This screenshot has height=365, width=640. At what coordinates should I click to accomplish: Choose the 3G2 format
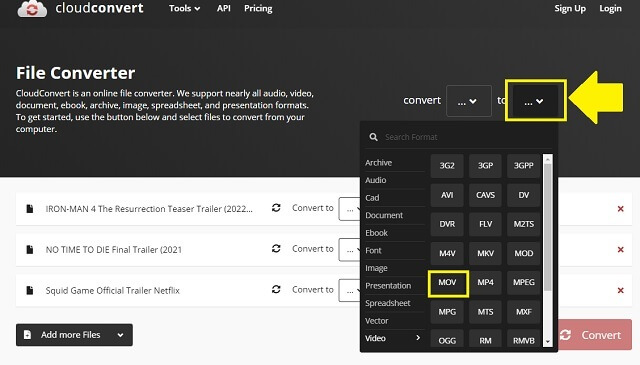coord(447,165)
